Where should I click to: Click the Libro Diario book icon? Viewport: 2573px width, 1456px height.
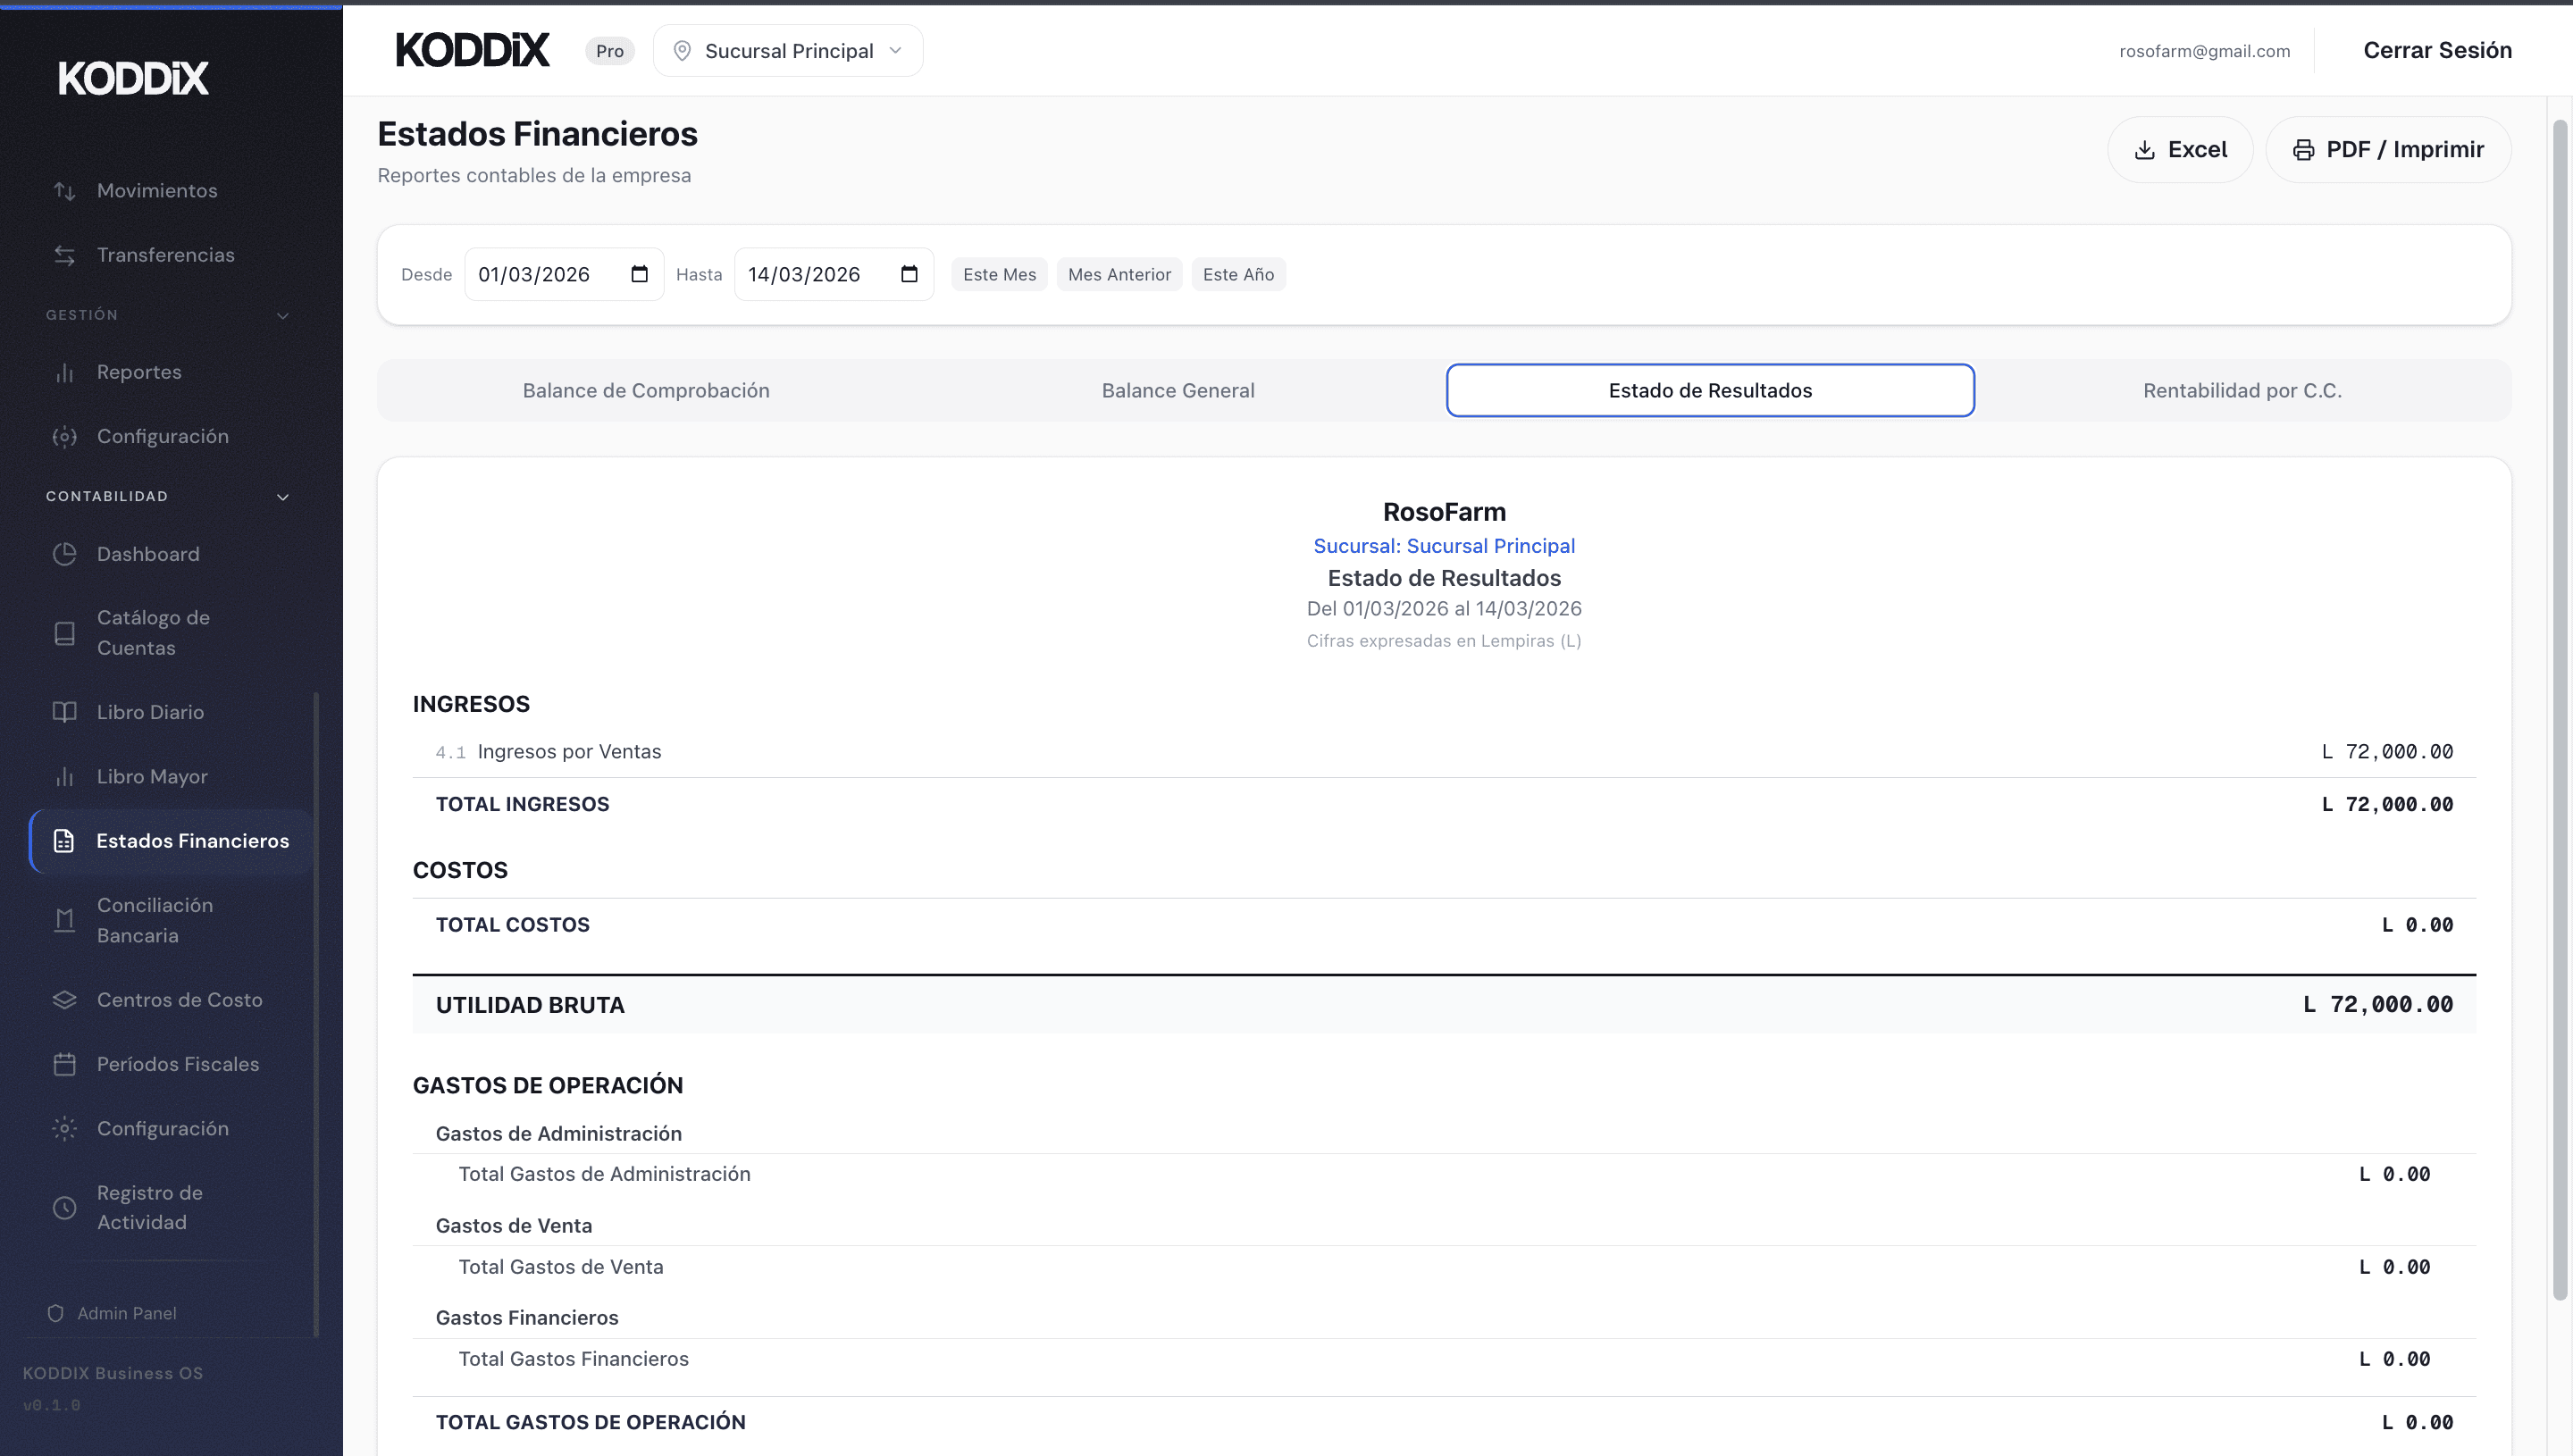click(x=65, y=712)
